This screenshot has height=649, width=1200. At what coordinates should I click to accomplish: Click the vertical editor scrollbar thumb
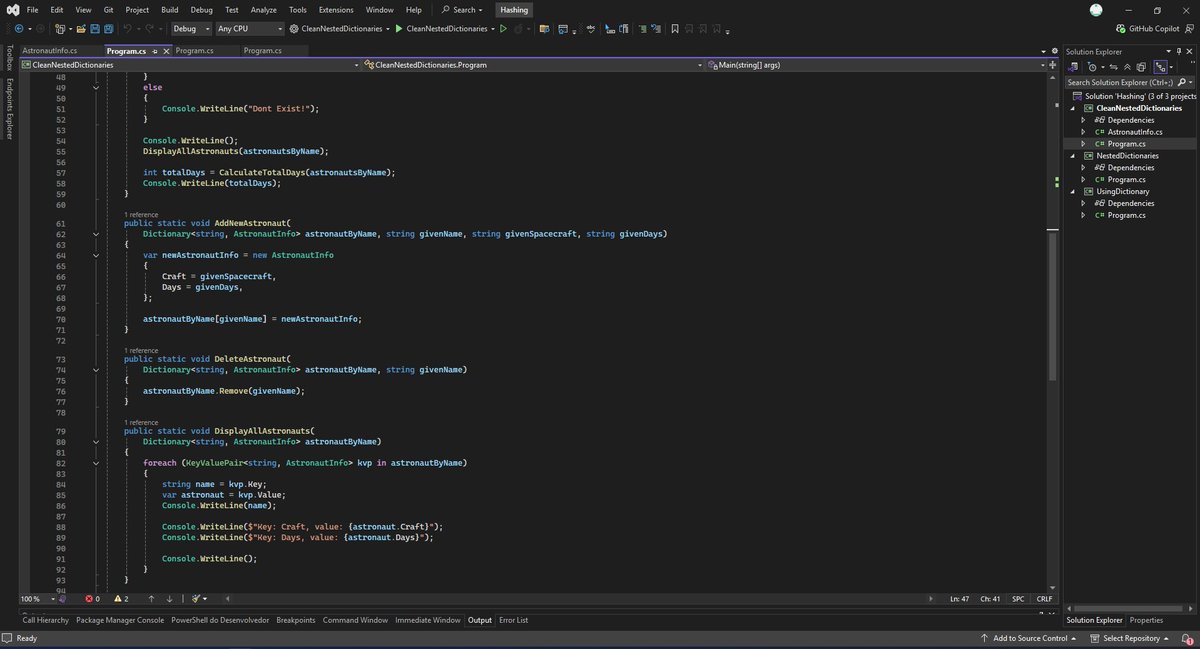[1052, 305]
